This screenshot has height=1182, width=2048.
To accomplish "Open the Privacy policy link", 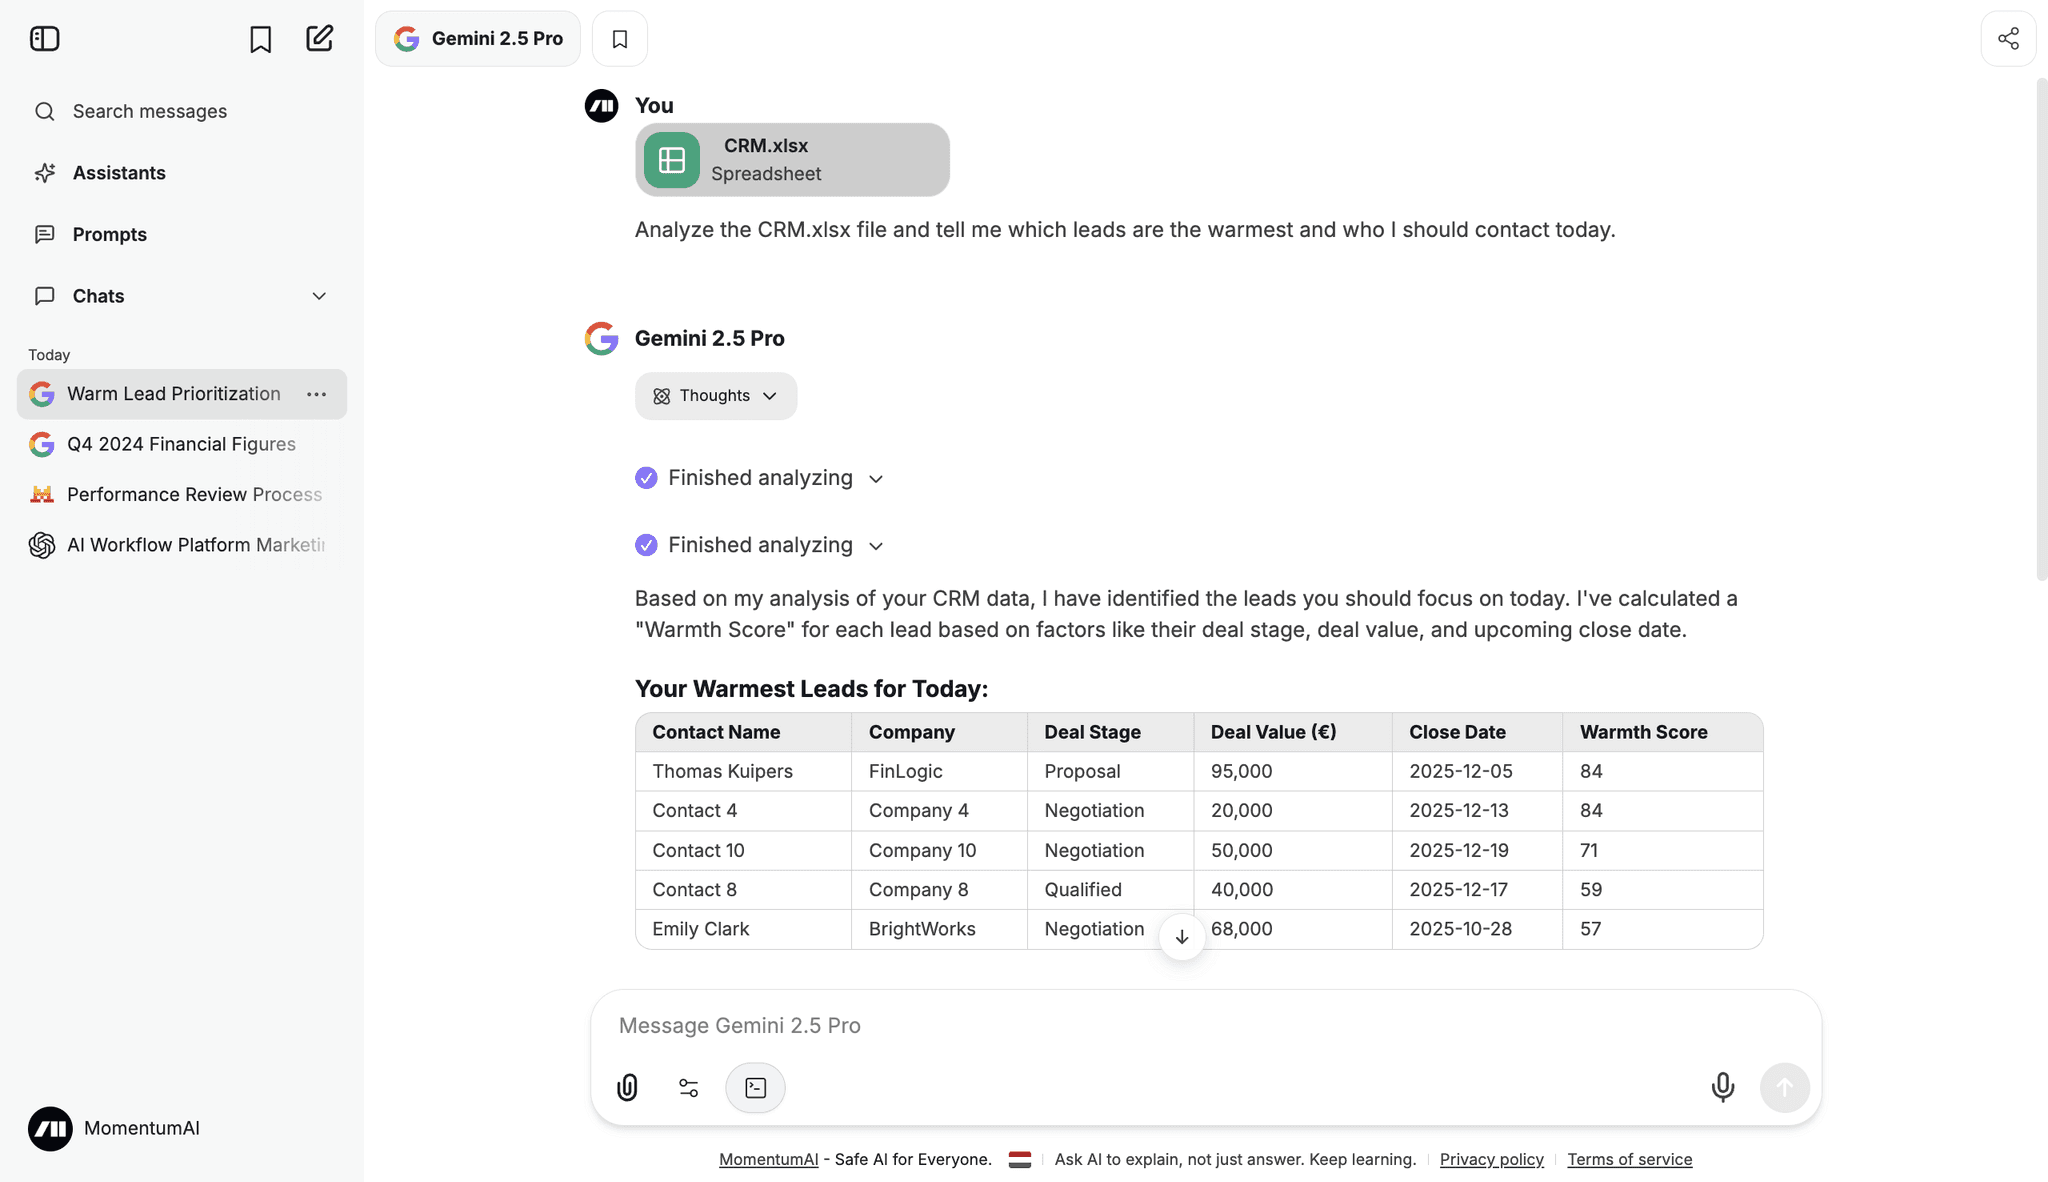I will click(1491, 1159).
